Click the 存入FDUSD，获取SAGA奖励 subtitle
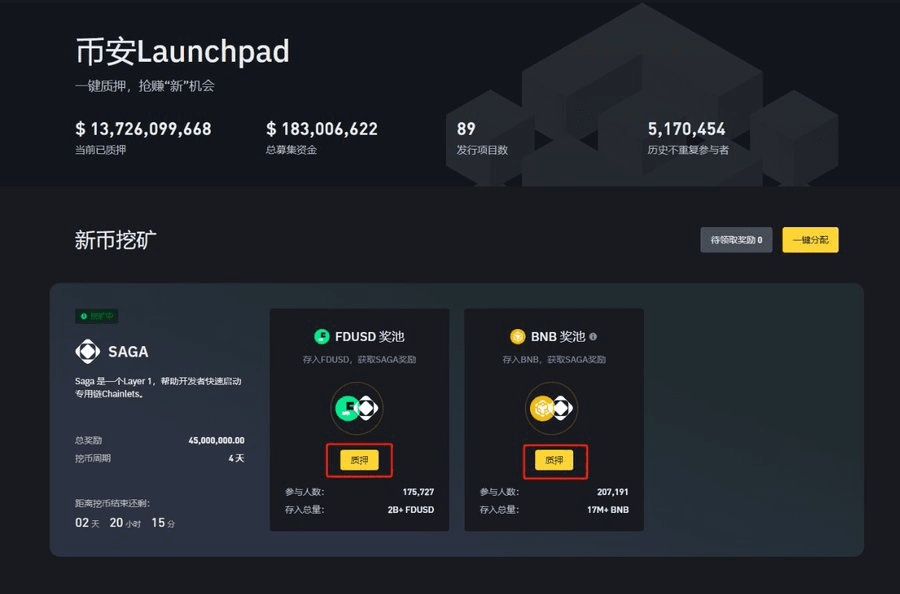 tap(359, 359)
